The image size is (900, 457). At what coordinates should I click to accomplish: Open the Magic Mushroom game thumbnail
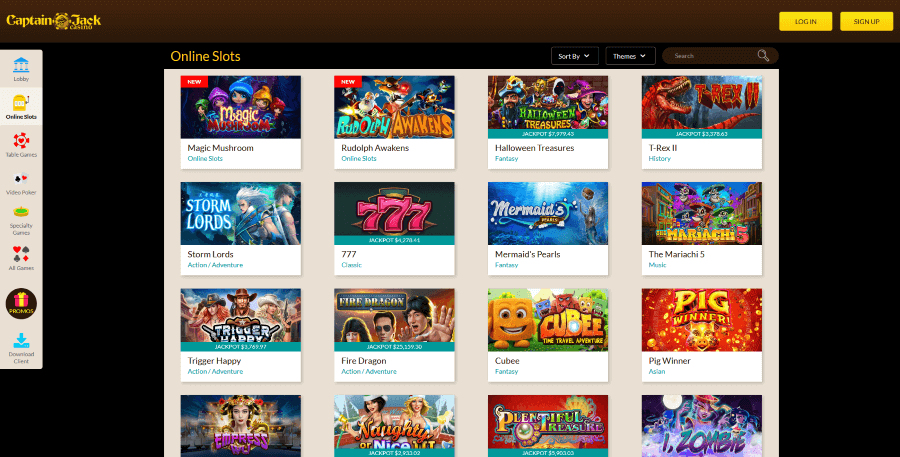pos(240,107)
